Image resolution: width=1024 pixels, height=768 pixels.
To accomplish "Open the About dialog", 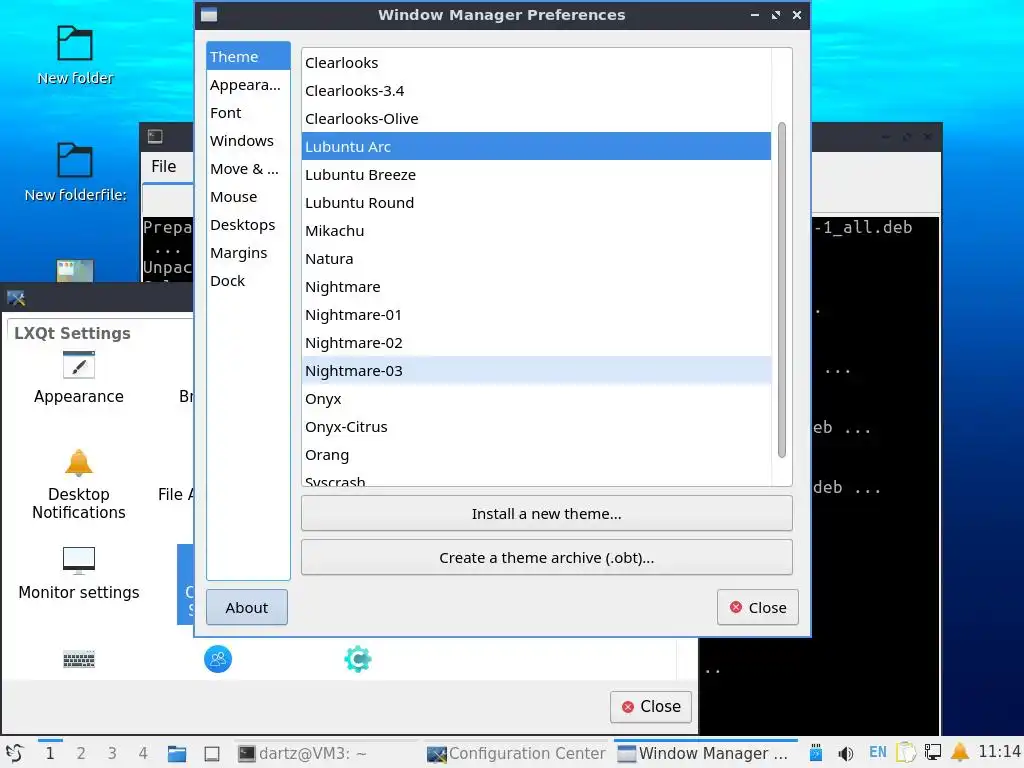I will click(247, 607).
